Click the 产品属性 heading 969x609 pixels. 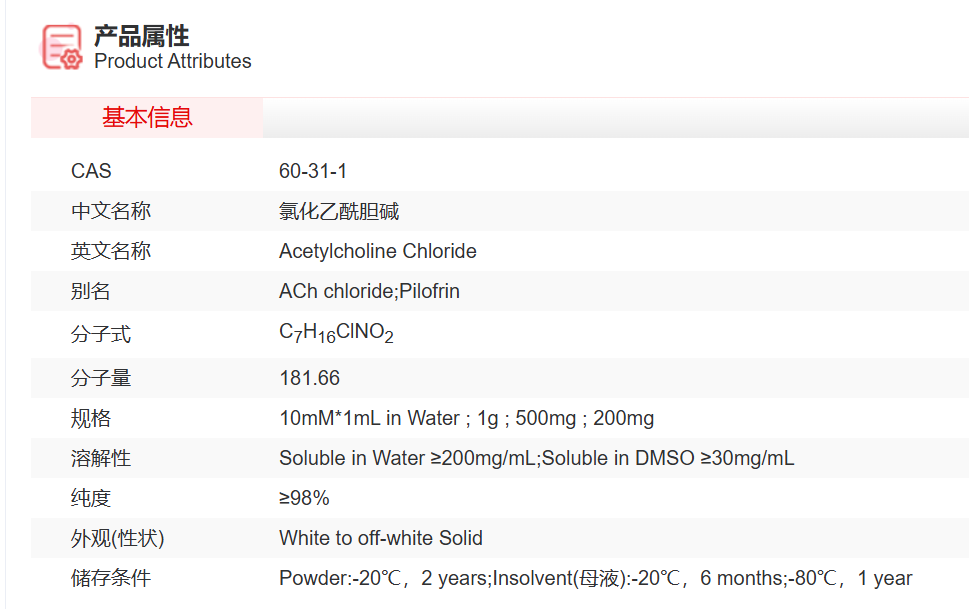click(x=142, y=36)
